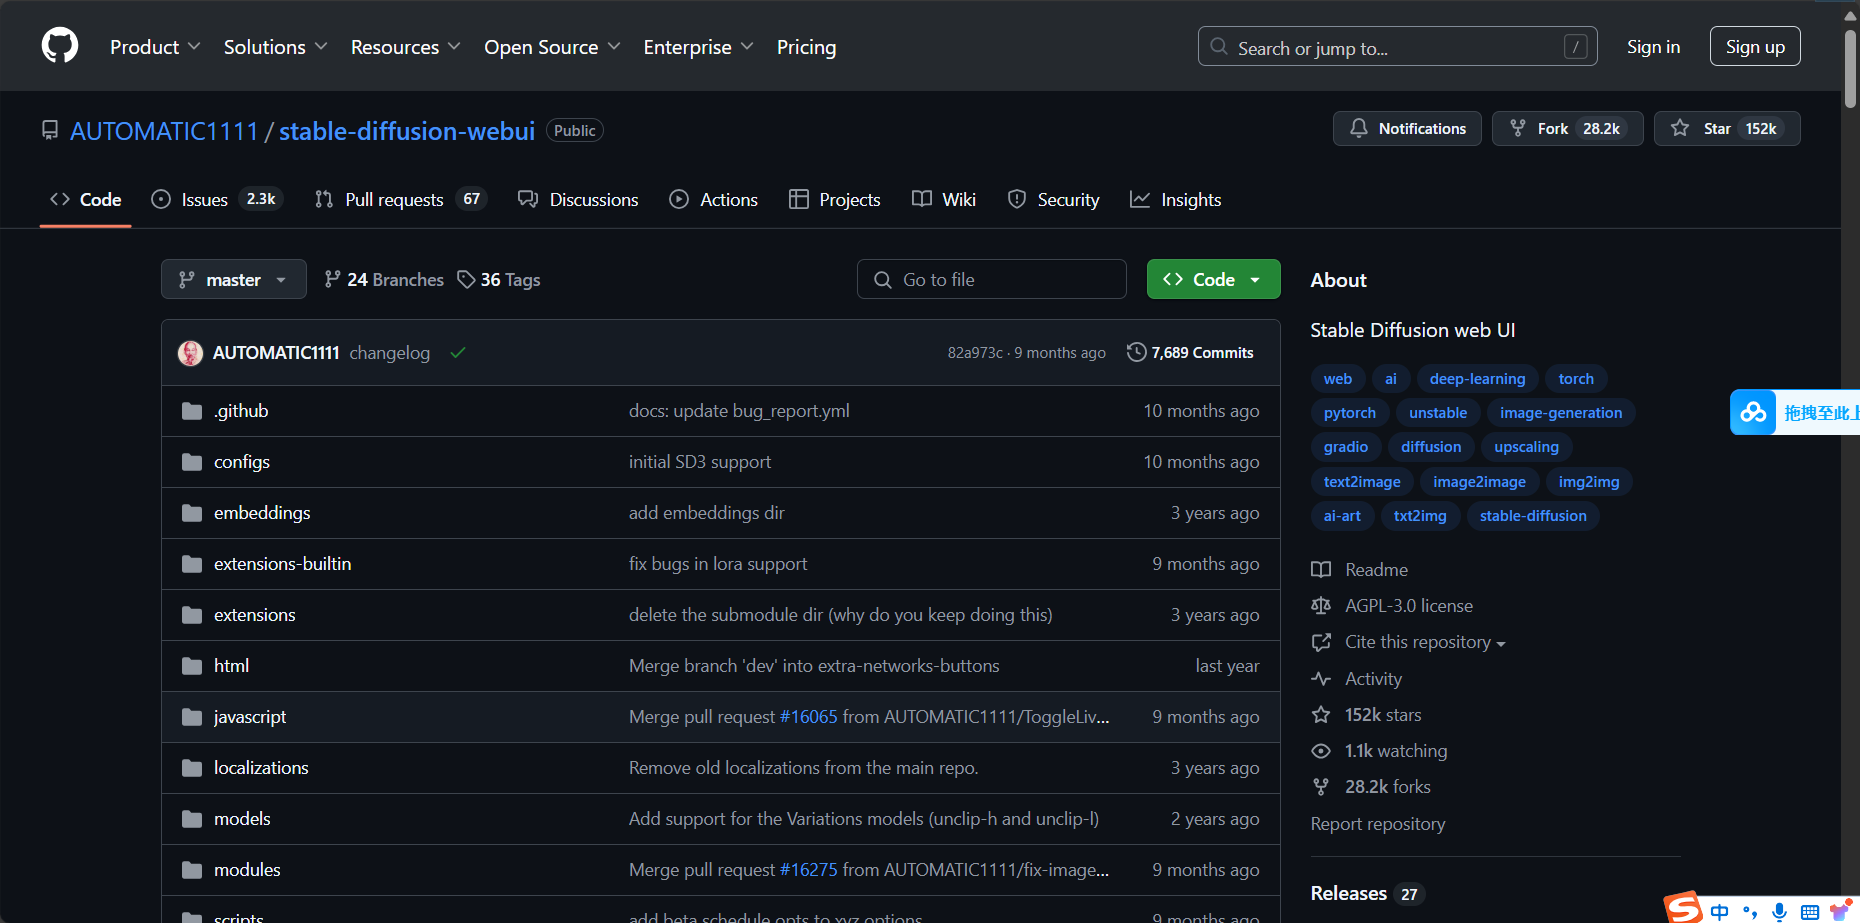Open the Security tab
The width and height of the screenshot is (1860, 923).
tap(1054, 199)
